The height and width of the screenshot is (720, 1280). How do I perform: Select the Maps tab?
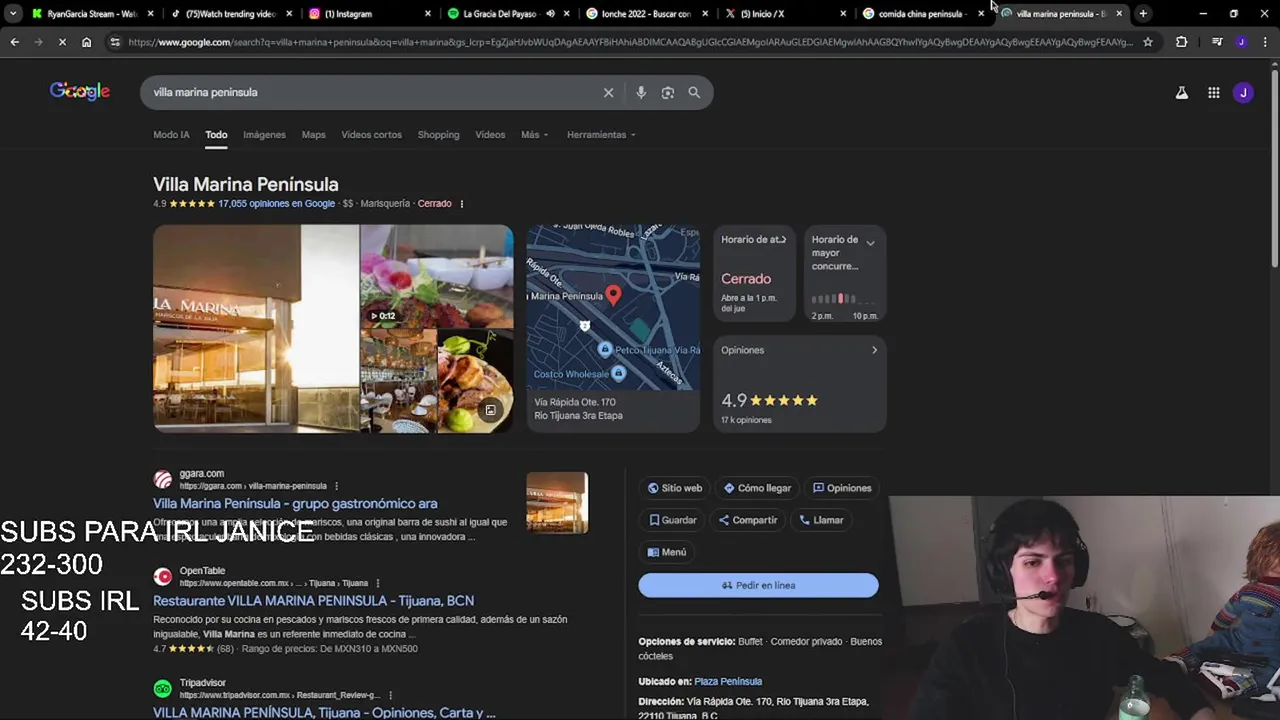pyautogui.click(x=313, y=135)
